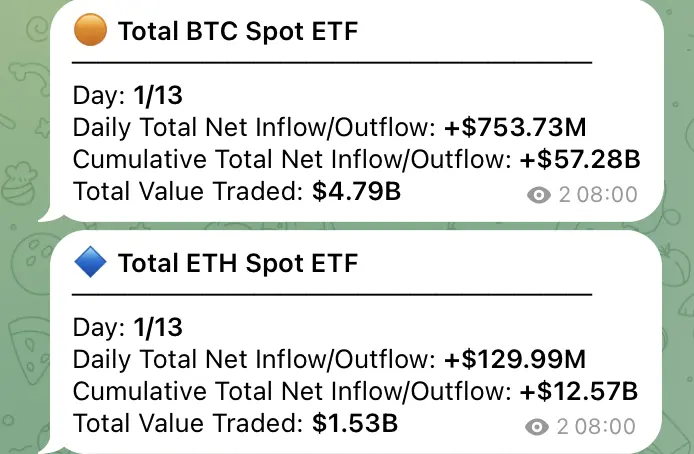The height and width of the screenshot is (454, 694).
Task: Click the BTC daily inflow value +$753.73M
Action: click(514, 127)
